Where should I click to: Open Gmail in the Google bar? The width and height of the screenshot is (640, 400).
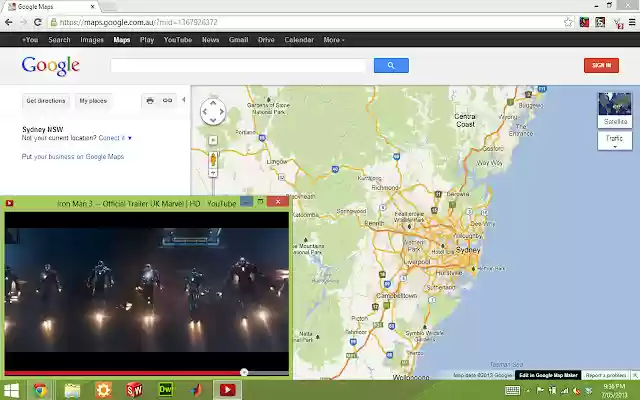(238, 40)
